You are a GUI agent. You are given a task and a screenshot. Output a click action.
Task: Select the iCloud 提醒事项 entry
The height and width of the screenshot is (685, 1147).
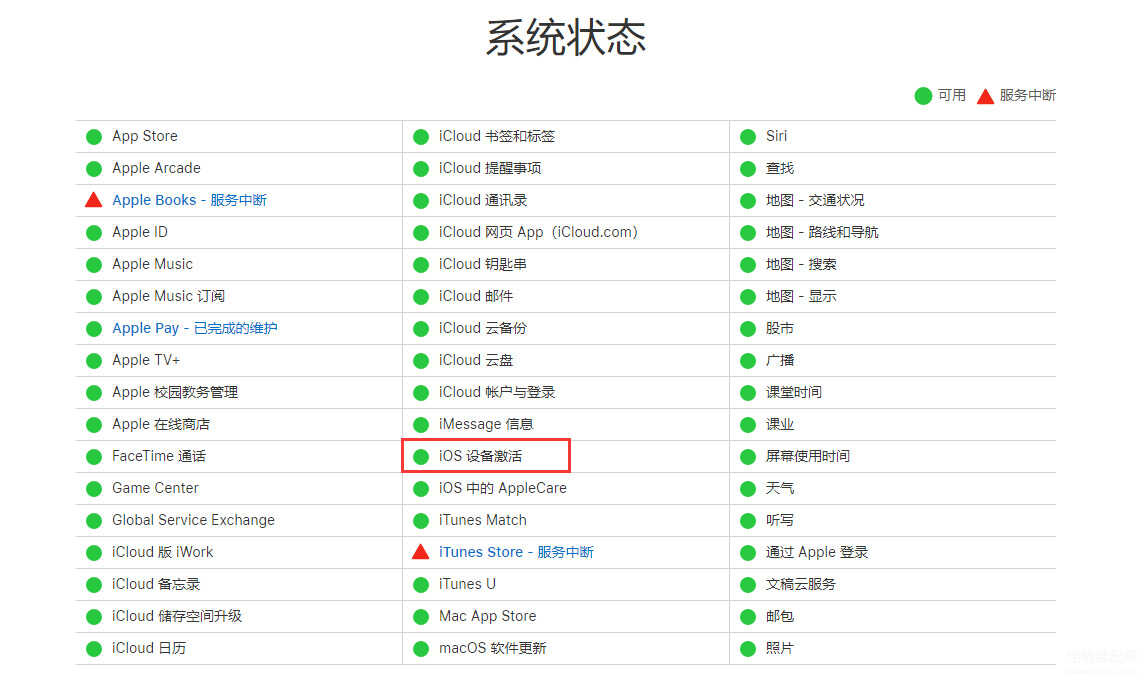pyautogui.click(x=490, y=168)
